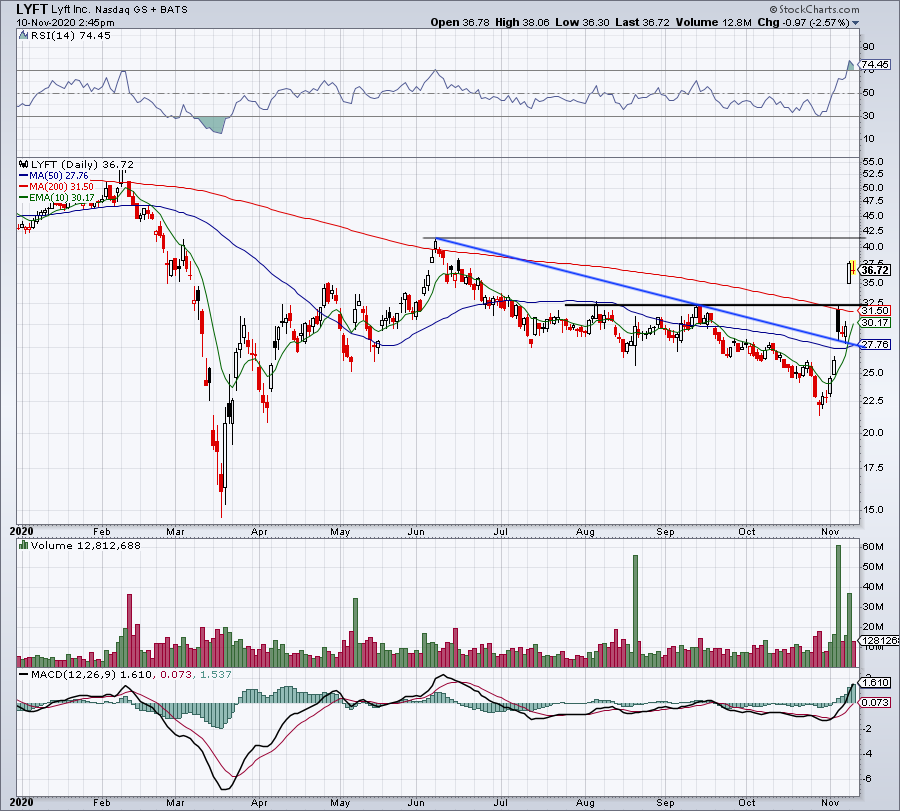This screenshot has width=900, height=811.
Task: Click the 74.45 RSI tag on right axis
Action: (x=874, y=64)
